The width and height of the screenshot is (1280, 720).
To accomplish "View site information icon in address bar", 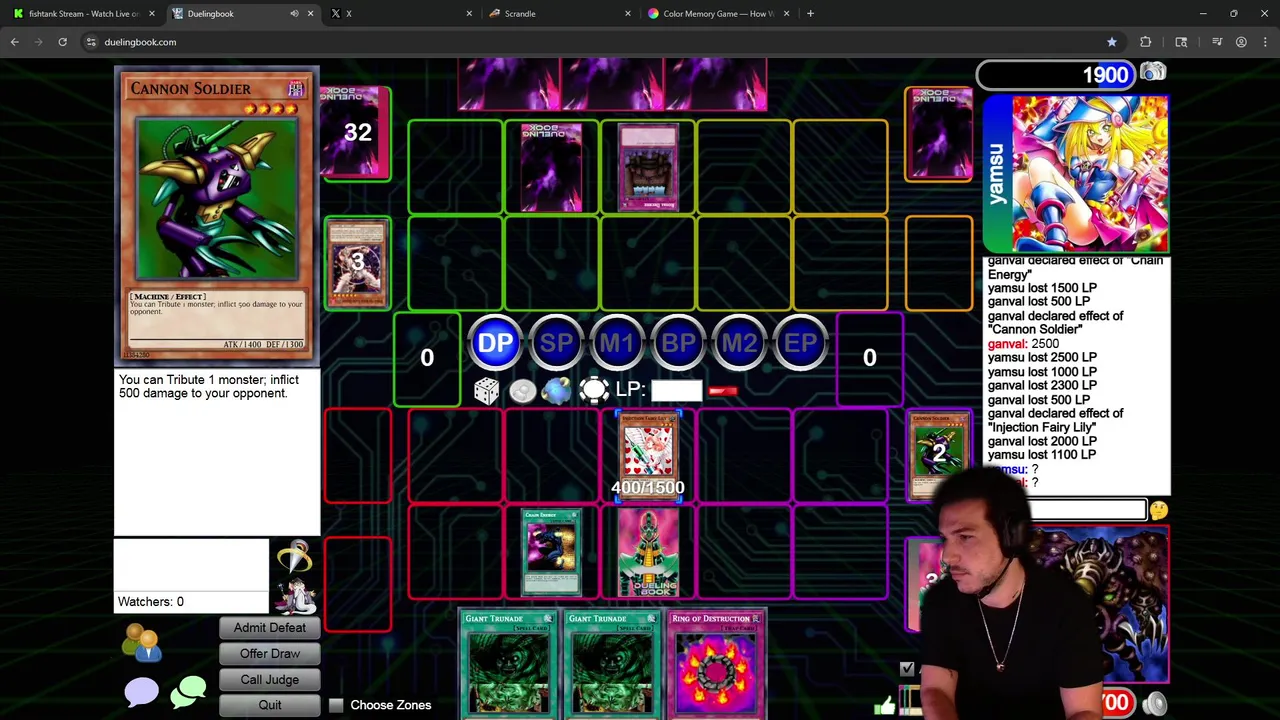I will [x=91, y=42].
